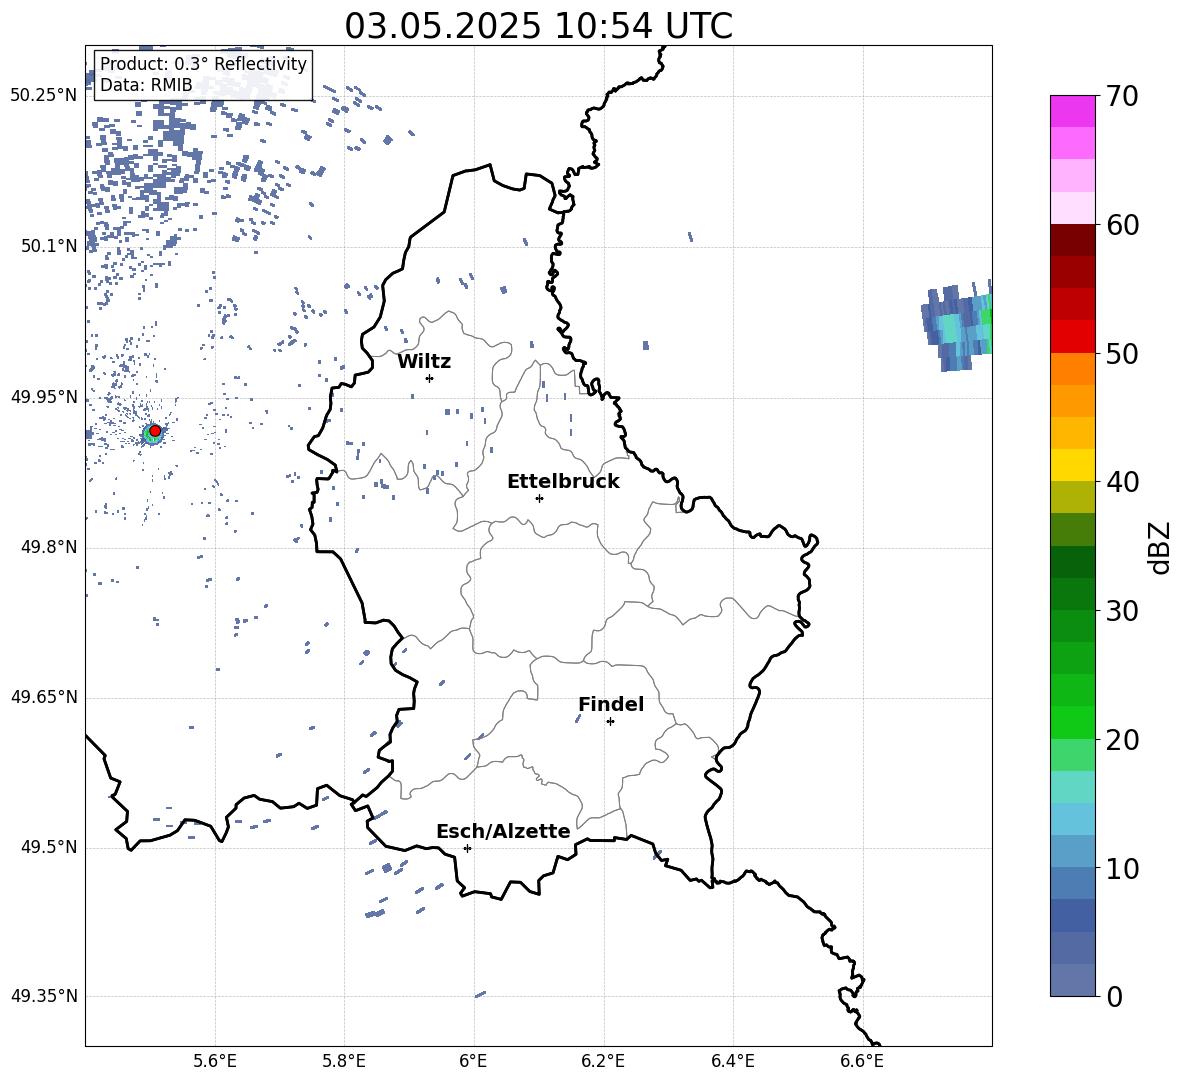
Task: Click the 6.4°E longitude label
Action: click(732, 1061)
